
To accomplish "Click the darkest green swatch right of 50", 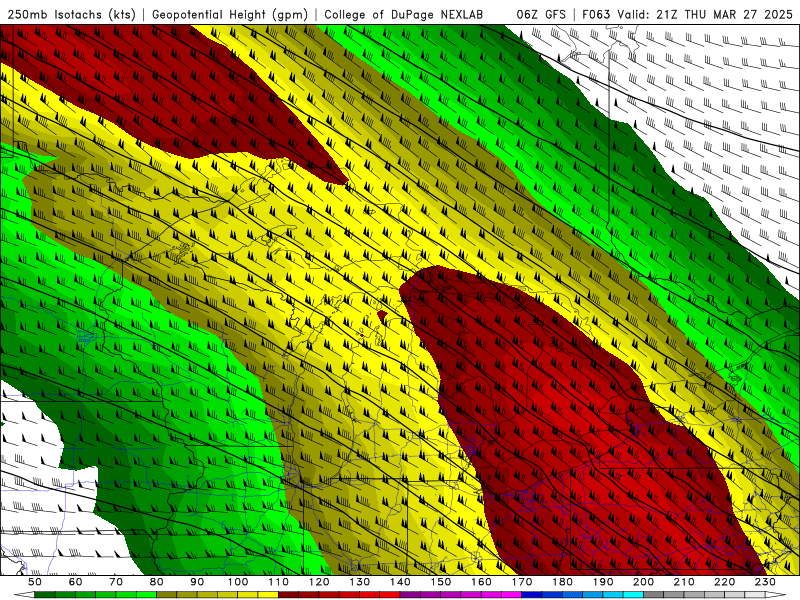I will [x=45, y=595].
